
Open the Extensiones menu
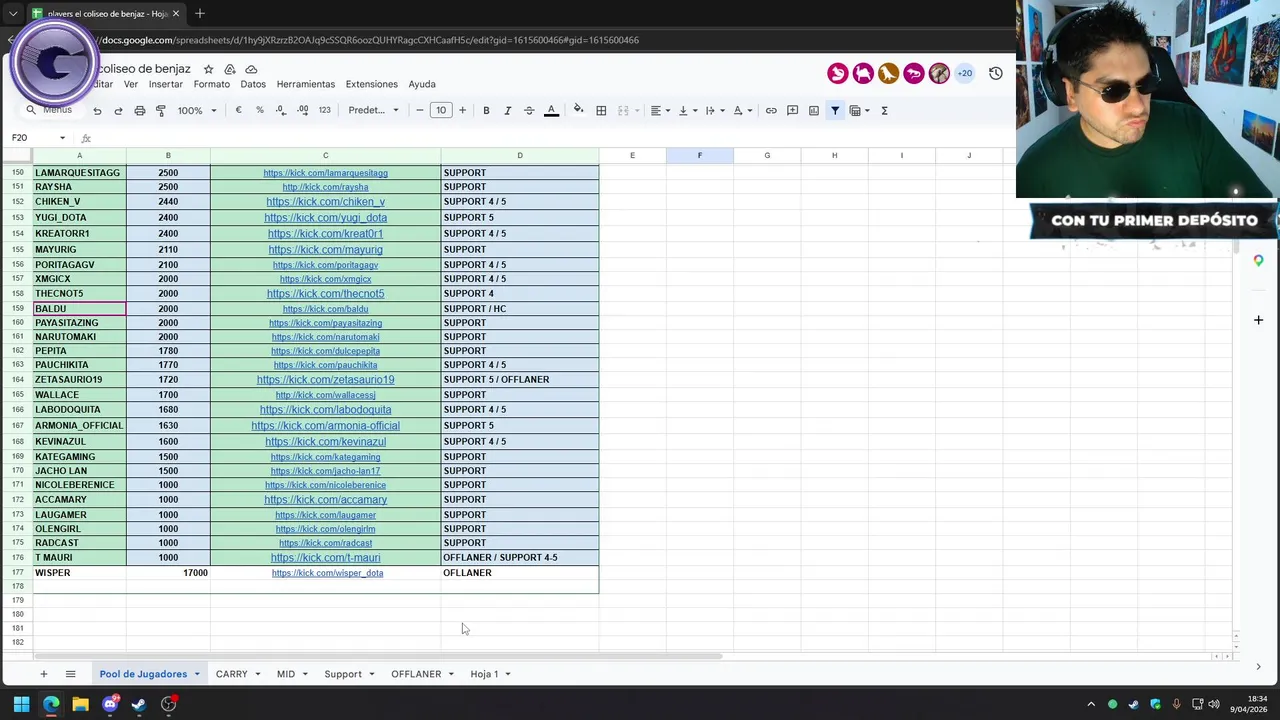tap(372, 84)
